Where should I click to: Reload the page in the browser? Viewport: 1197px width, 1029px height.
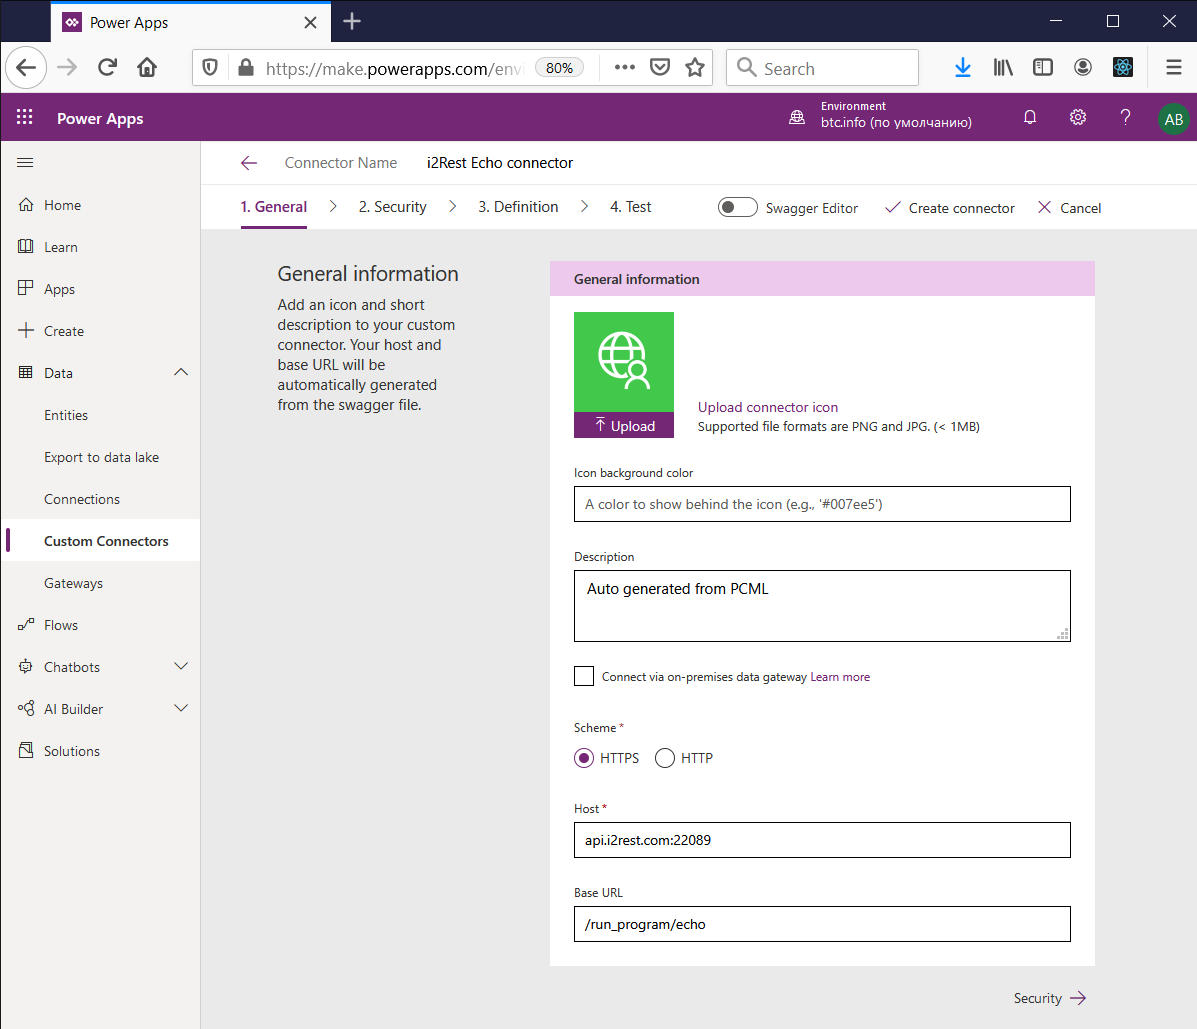[108, 68]
